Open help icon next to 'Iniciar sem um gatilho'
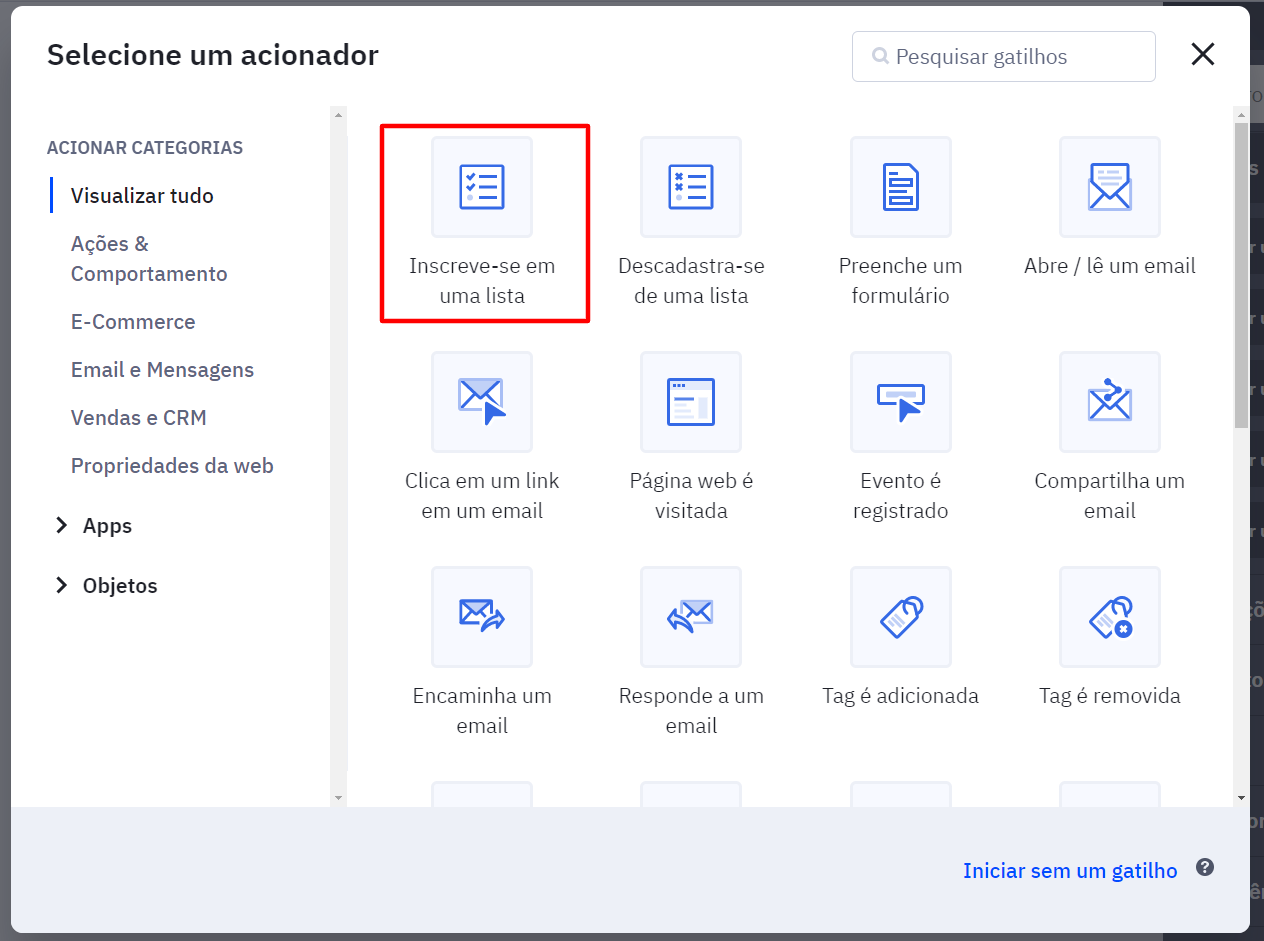 pyautogui.click(x=1205, y=868)
